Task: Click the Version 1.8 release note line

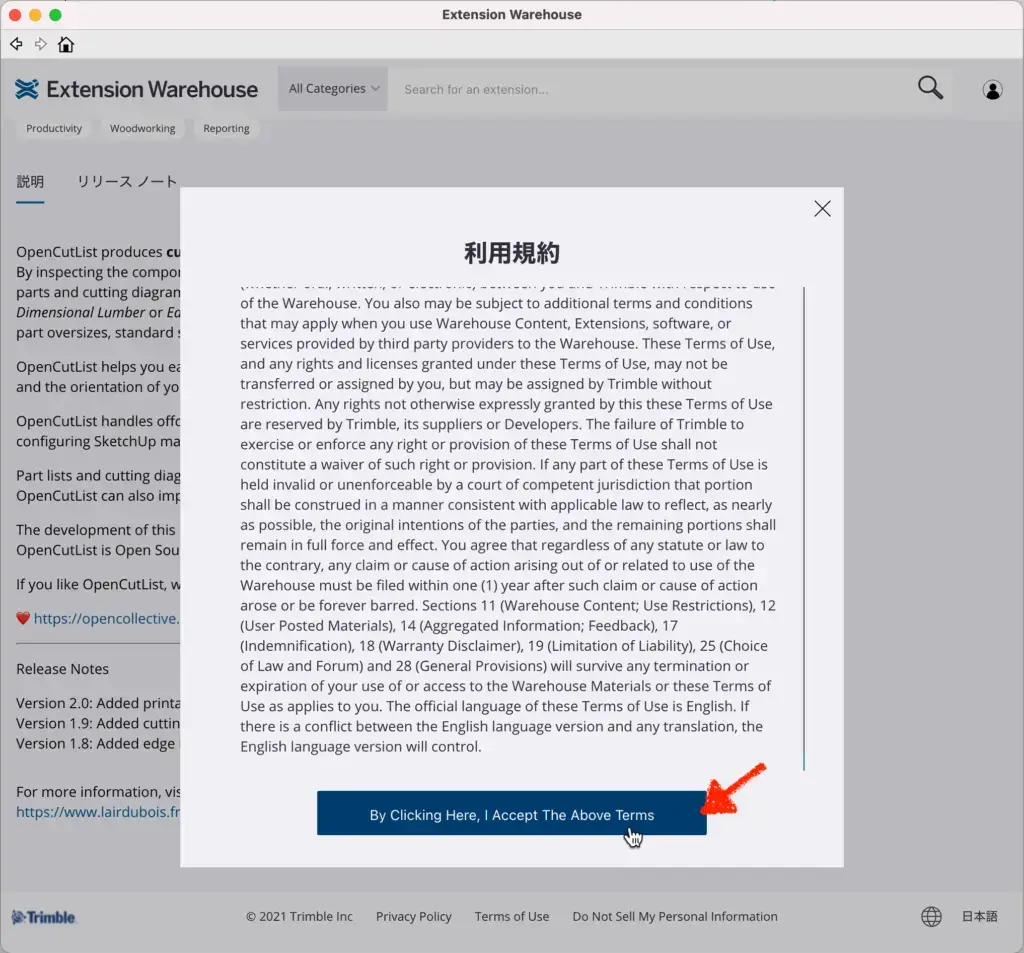Action: tap(96, 743)
